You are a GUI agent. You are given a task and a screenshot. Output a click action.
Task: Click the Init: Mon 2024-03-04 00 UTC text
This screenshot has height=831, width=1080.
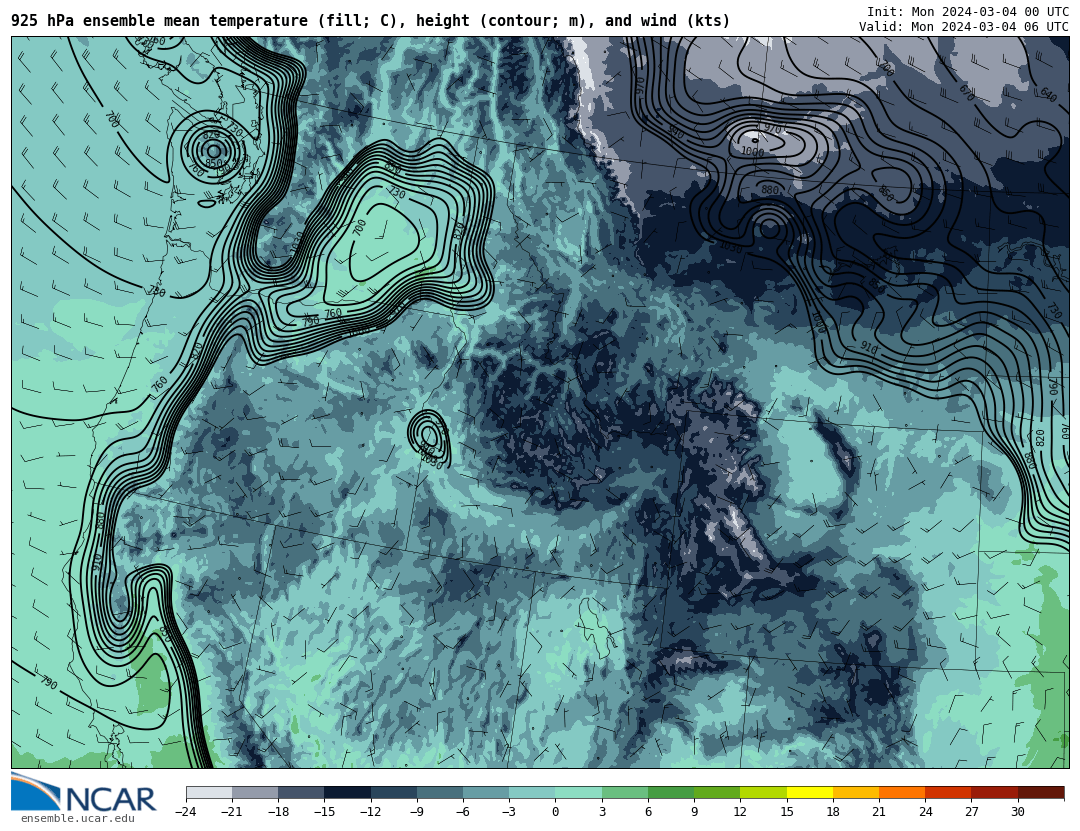(x=968, y=12)
